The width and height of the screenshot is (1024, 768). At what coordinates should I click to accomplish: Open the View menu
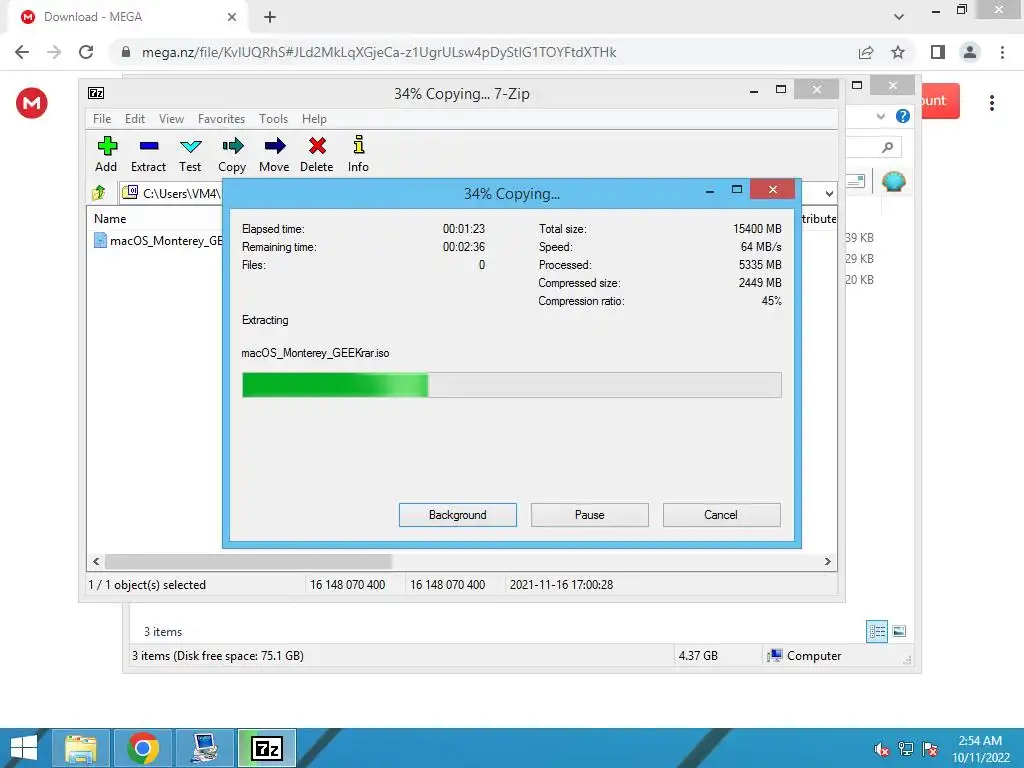coord(171,119)
